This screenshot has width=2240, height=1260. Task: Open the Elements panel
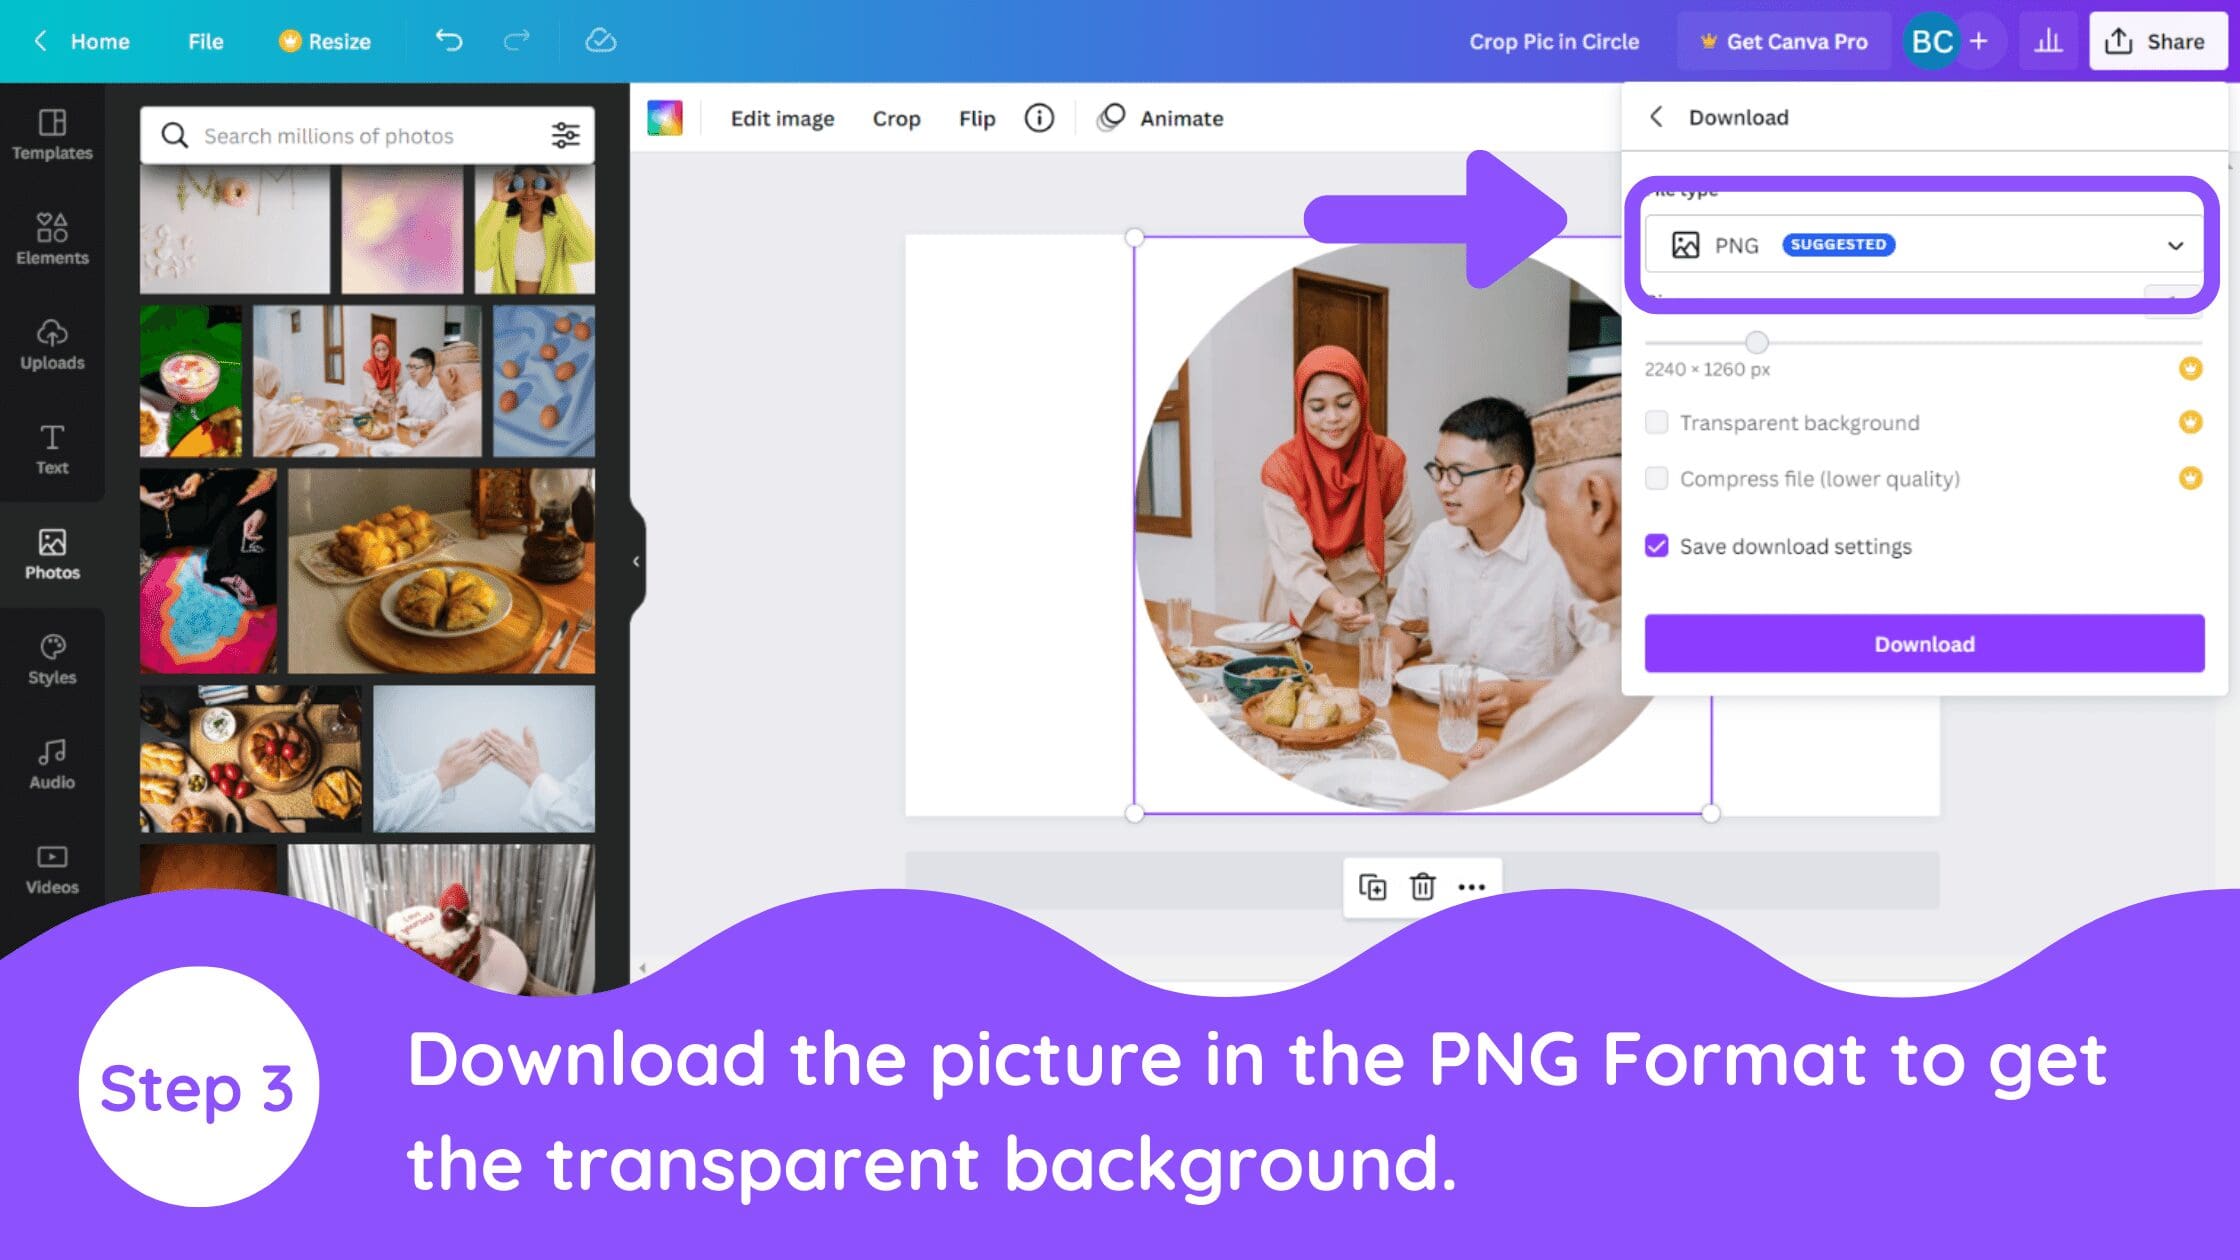(51, 238)
